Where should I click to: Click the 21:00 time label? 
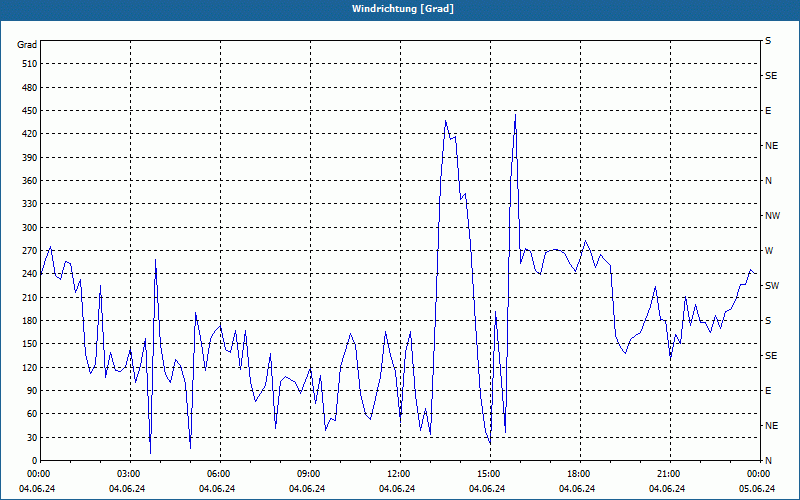click(x=670, y=474)
